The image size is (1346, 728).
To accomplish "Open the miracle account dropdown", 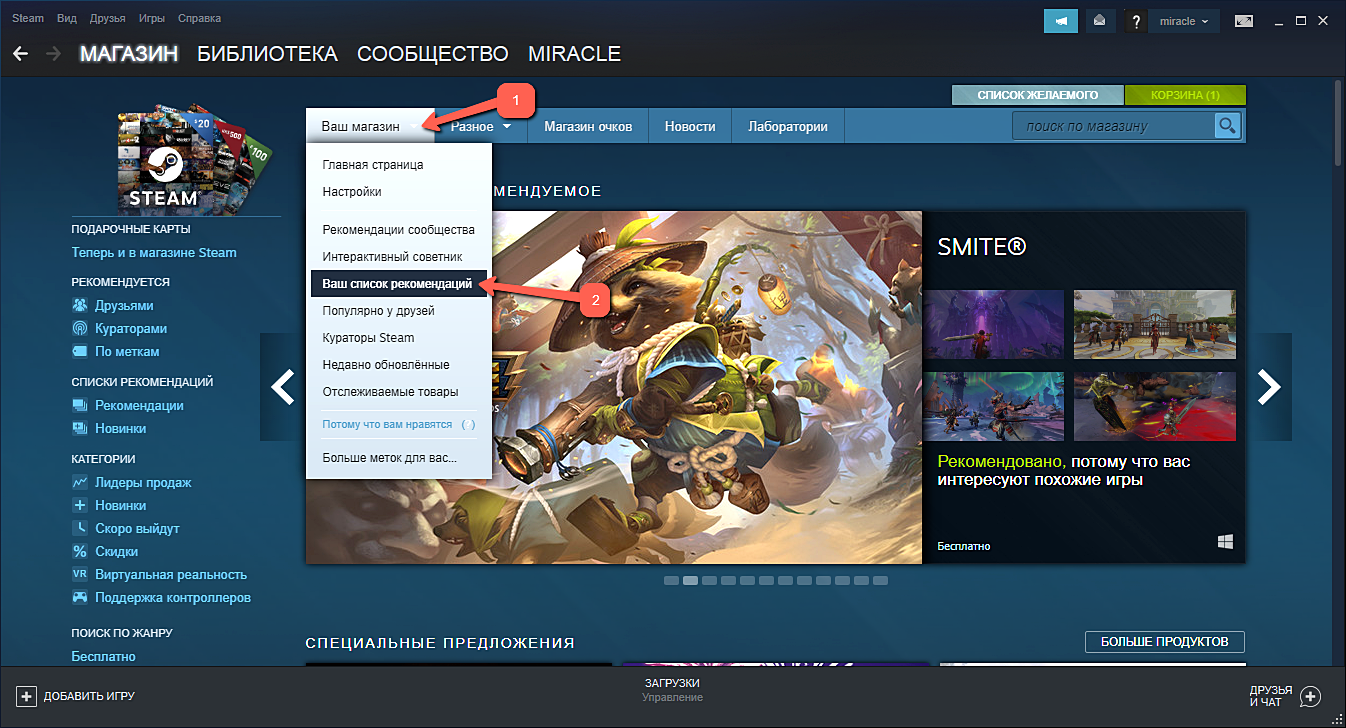I will 1184,21.
